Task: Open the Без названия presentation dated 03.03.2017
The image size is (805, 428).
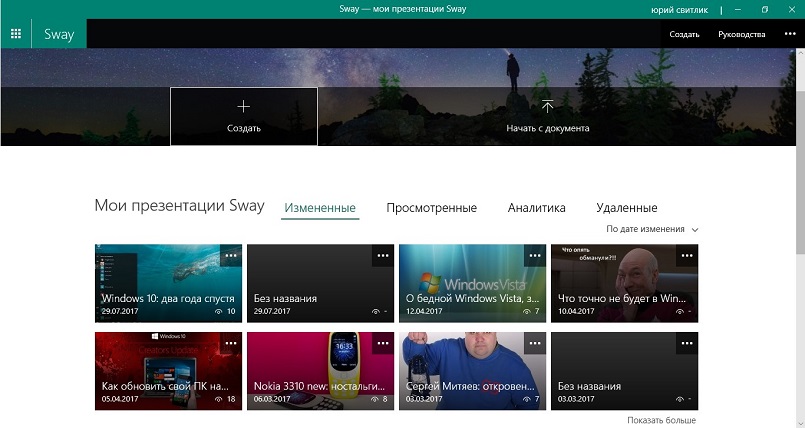Action: (x=624, y=371)
